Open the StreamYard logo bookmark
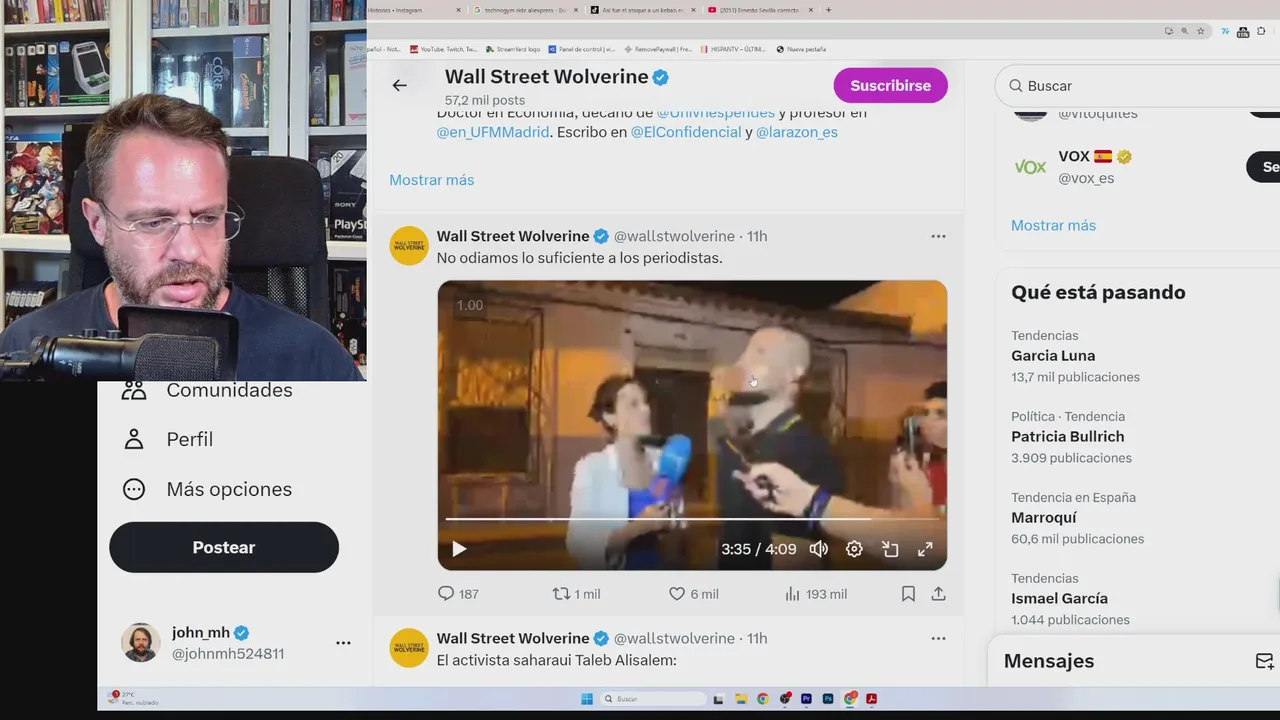This screenshot has height=720, width=1280. click(513, 49)
